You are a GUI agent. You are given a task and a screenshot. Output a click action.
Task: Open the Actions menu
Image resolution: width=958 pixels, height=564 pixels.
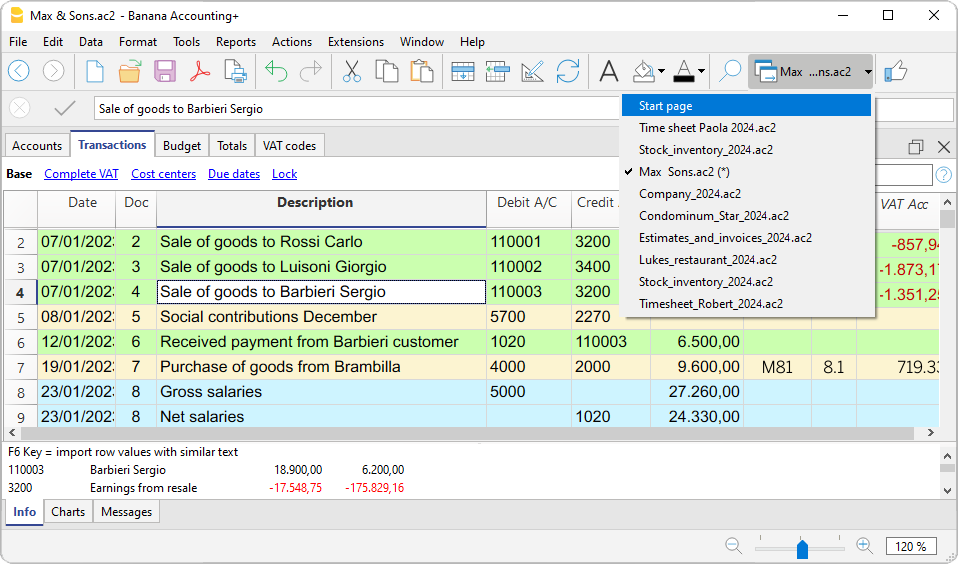[291, 42]
